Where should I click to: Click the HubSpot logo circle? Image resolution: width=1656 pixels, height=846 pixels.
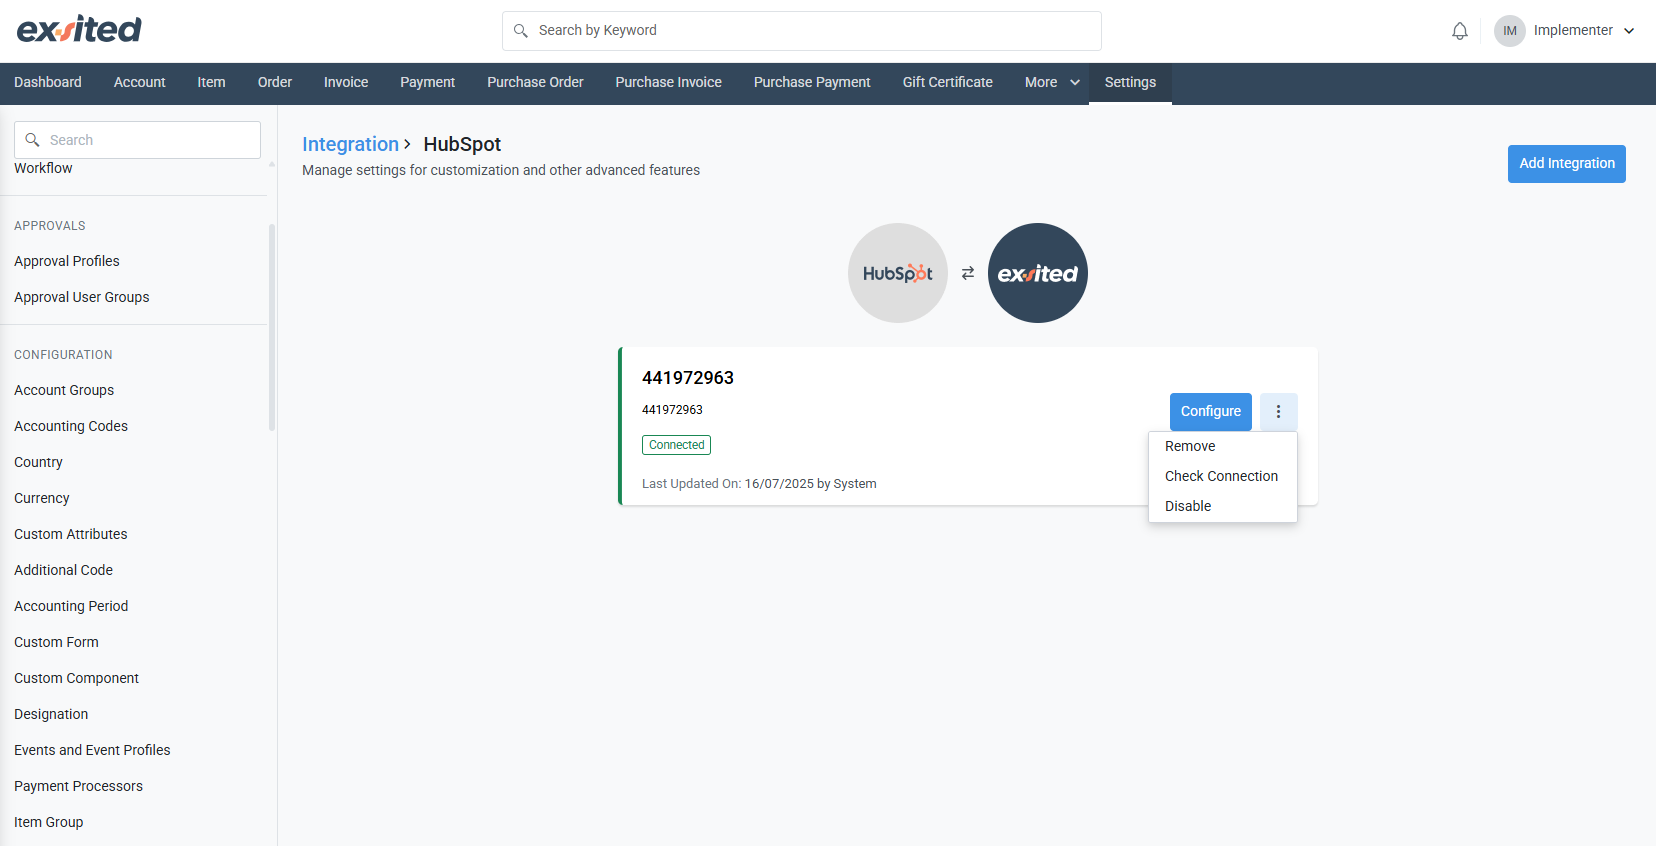point(898,273)
